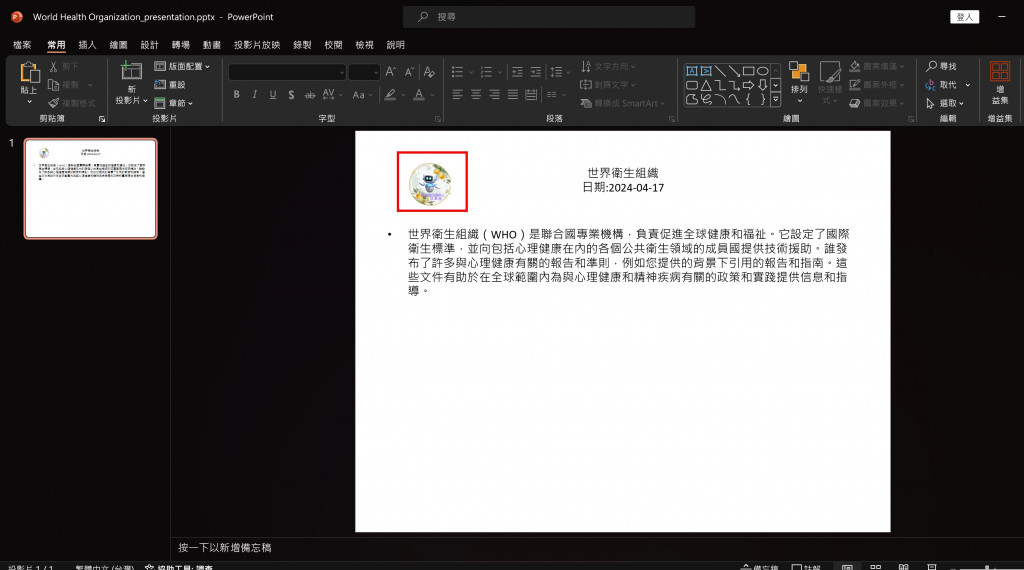Click the Paste (貼上) clipboard icon

[29, 72]
